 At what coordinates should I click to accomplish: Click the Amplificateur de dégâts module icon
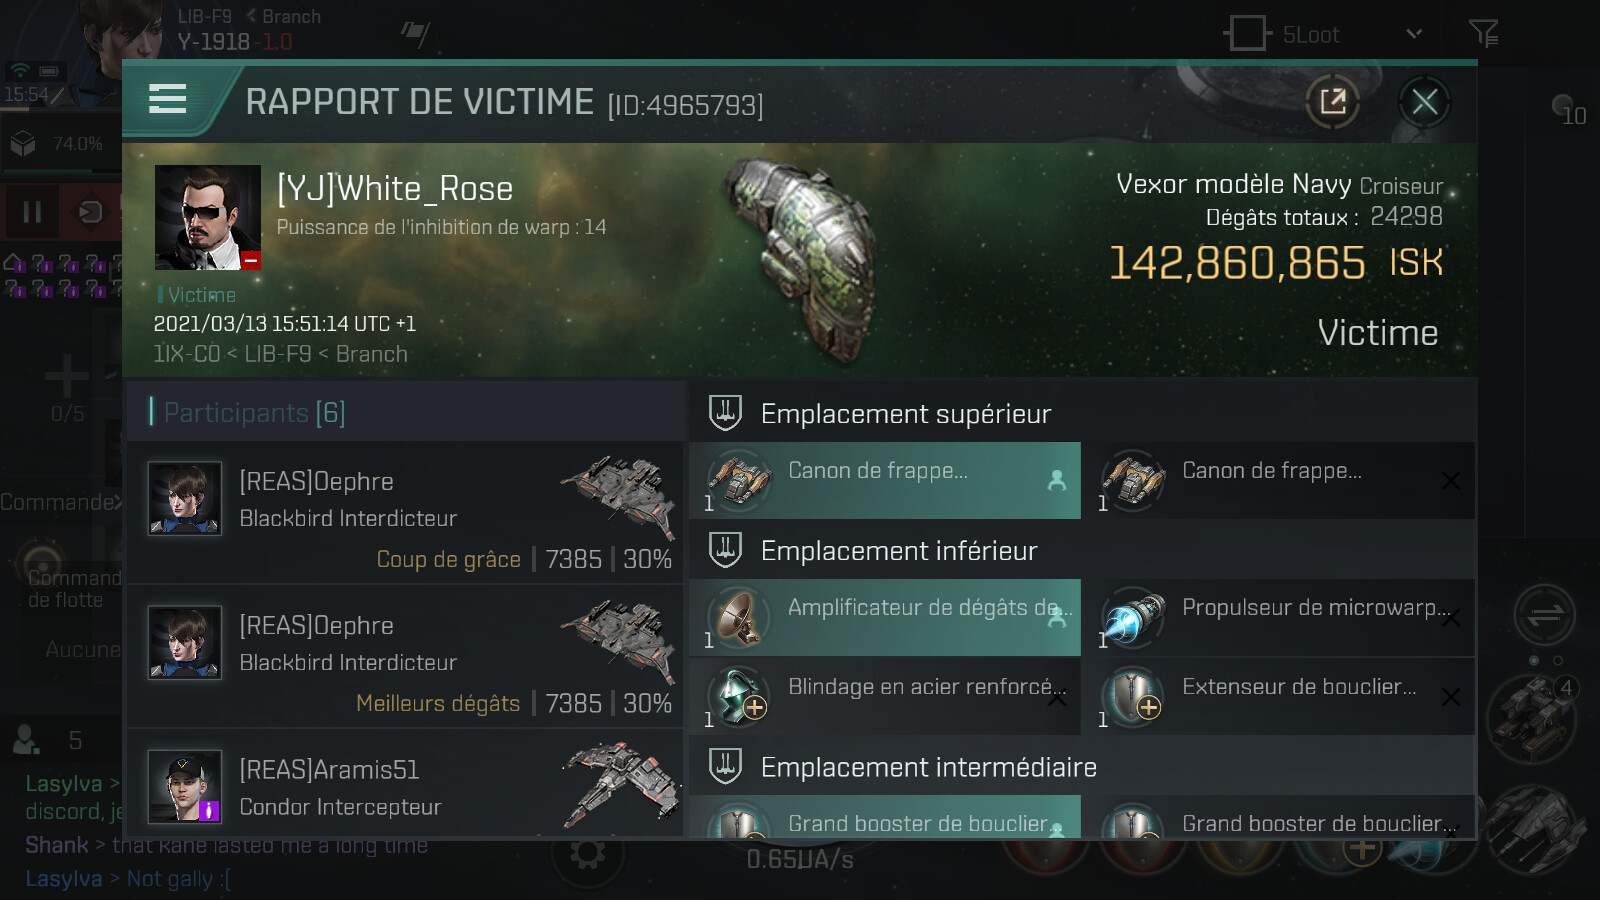point(740,617)
